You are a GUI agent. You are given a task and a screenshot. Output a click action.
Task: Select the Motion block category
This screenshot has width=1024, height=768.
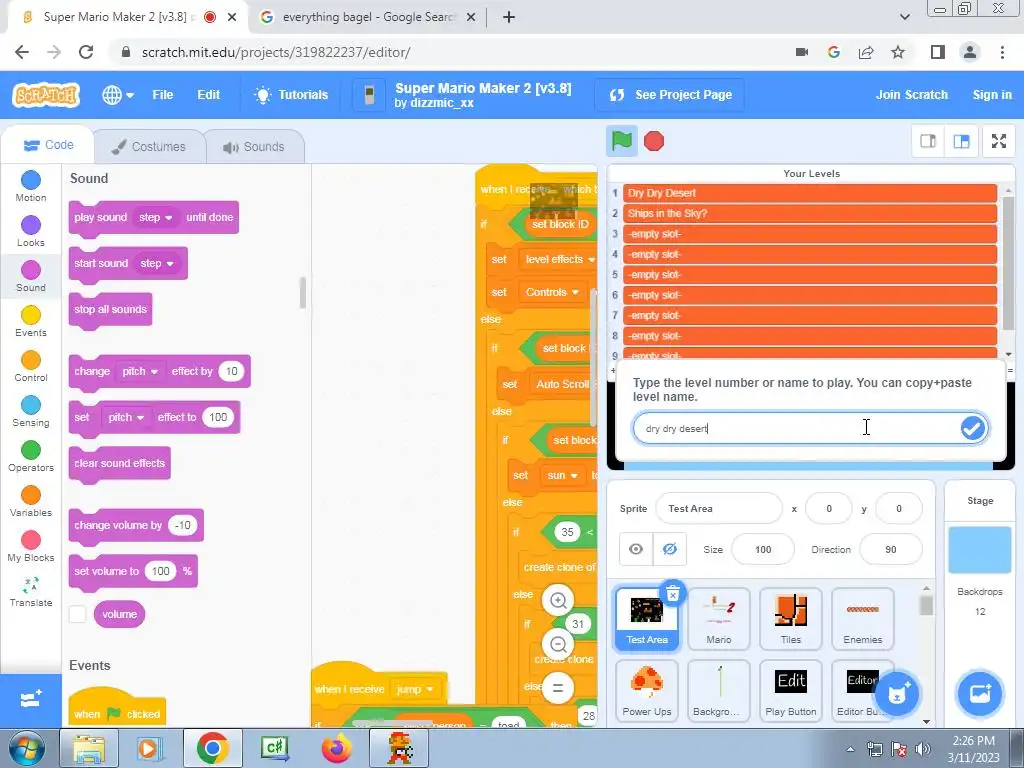[31, 186]
